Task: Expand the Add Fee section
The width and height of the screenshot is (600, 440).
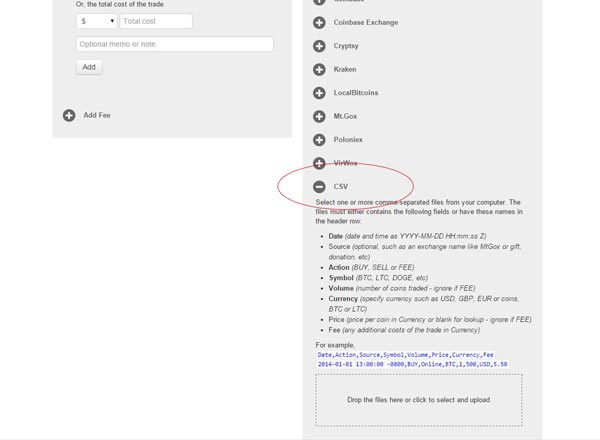Action: click(69, 116)
